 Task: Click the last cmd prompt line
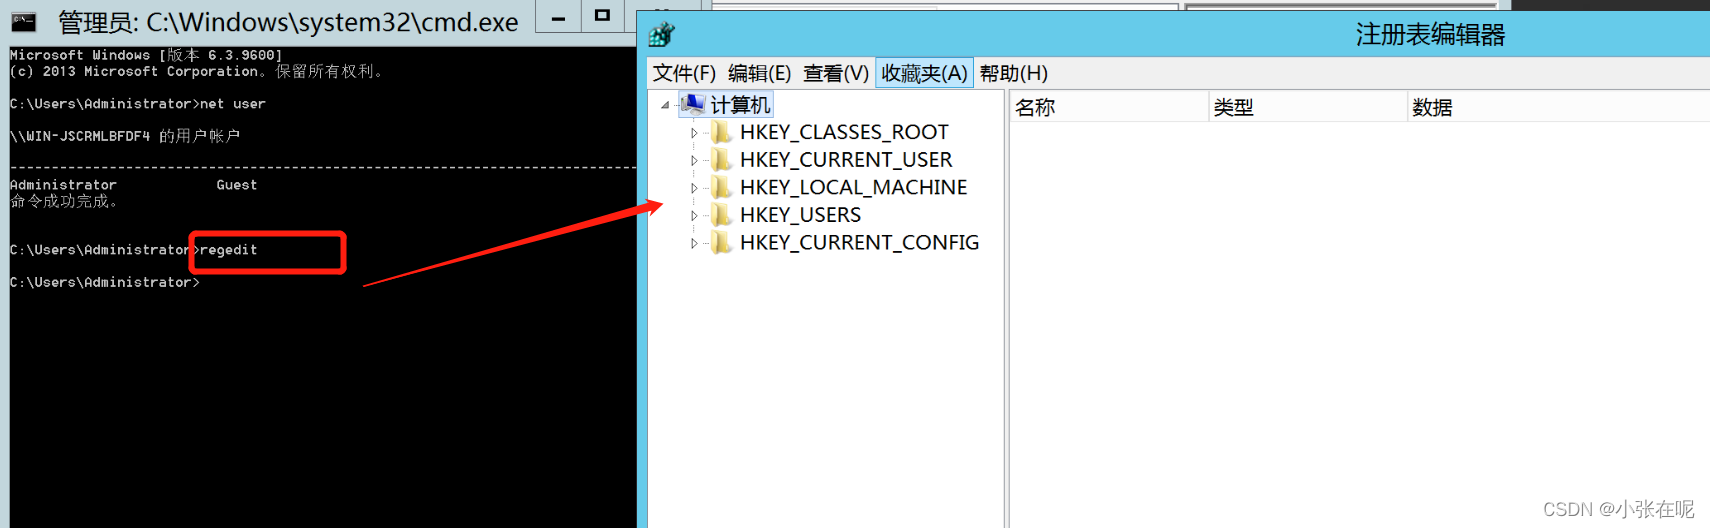coord(105,283)
